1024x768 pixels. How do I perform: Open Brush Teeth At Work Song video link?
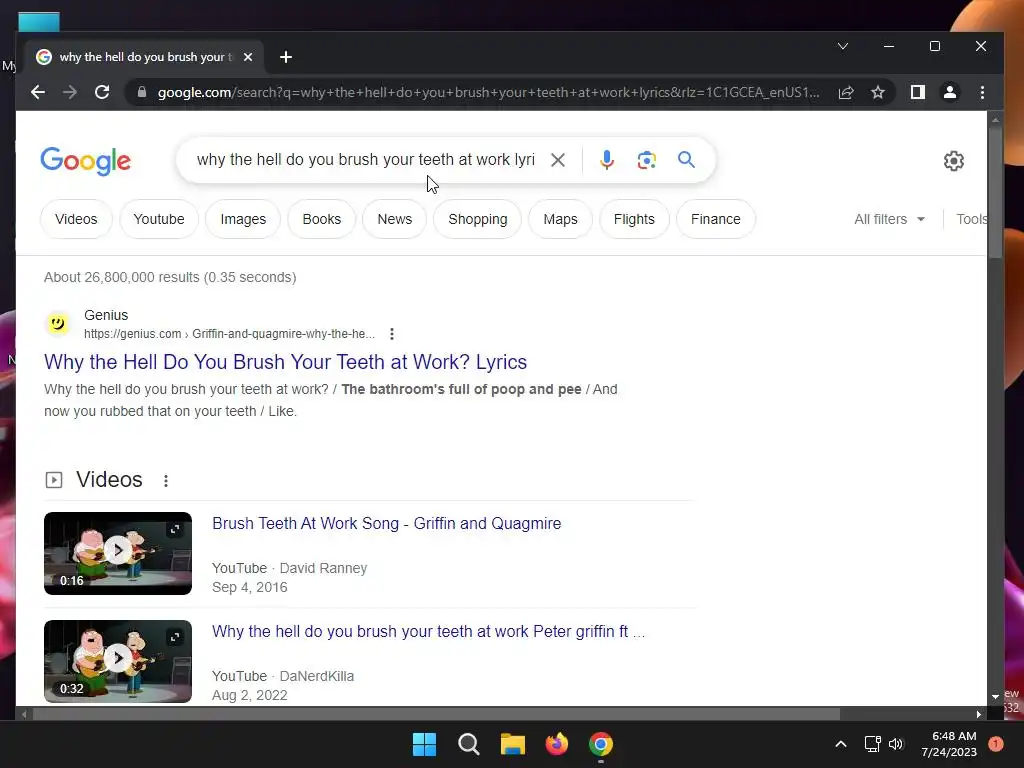pos(387,524)
